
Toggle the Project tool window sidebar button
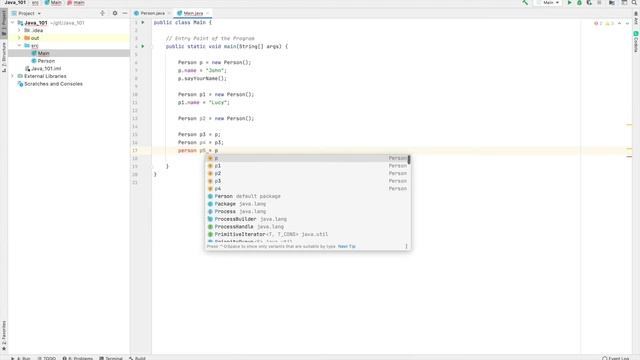click(x=4, y=23)
